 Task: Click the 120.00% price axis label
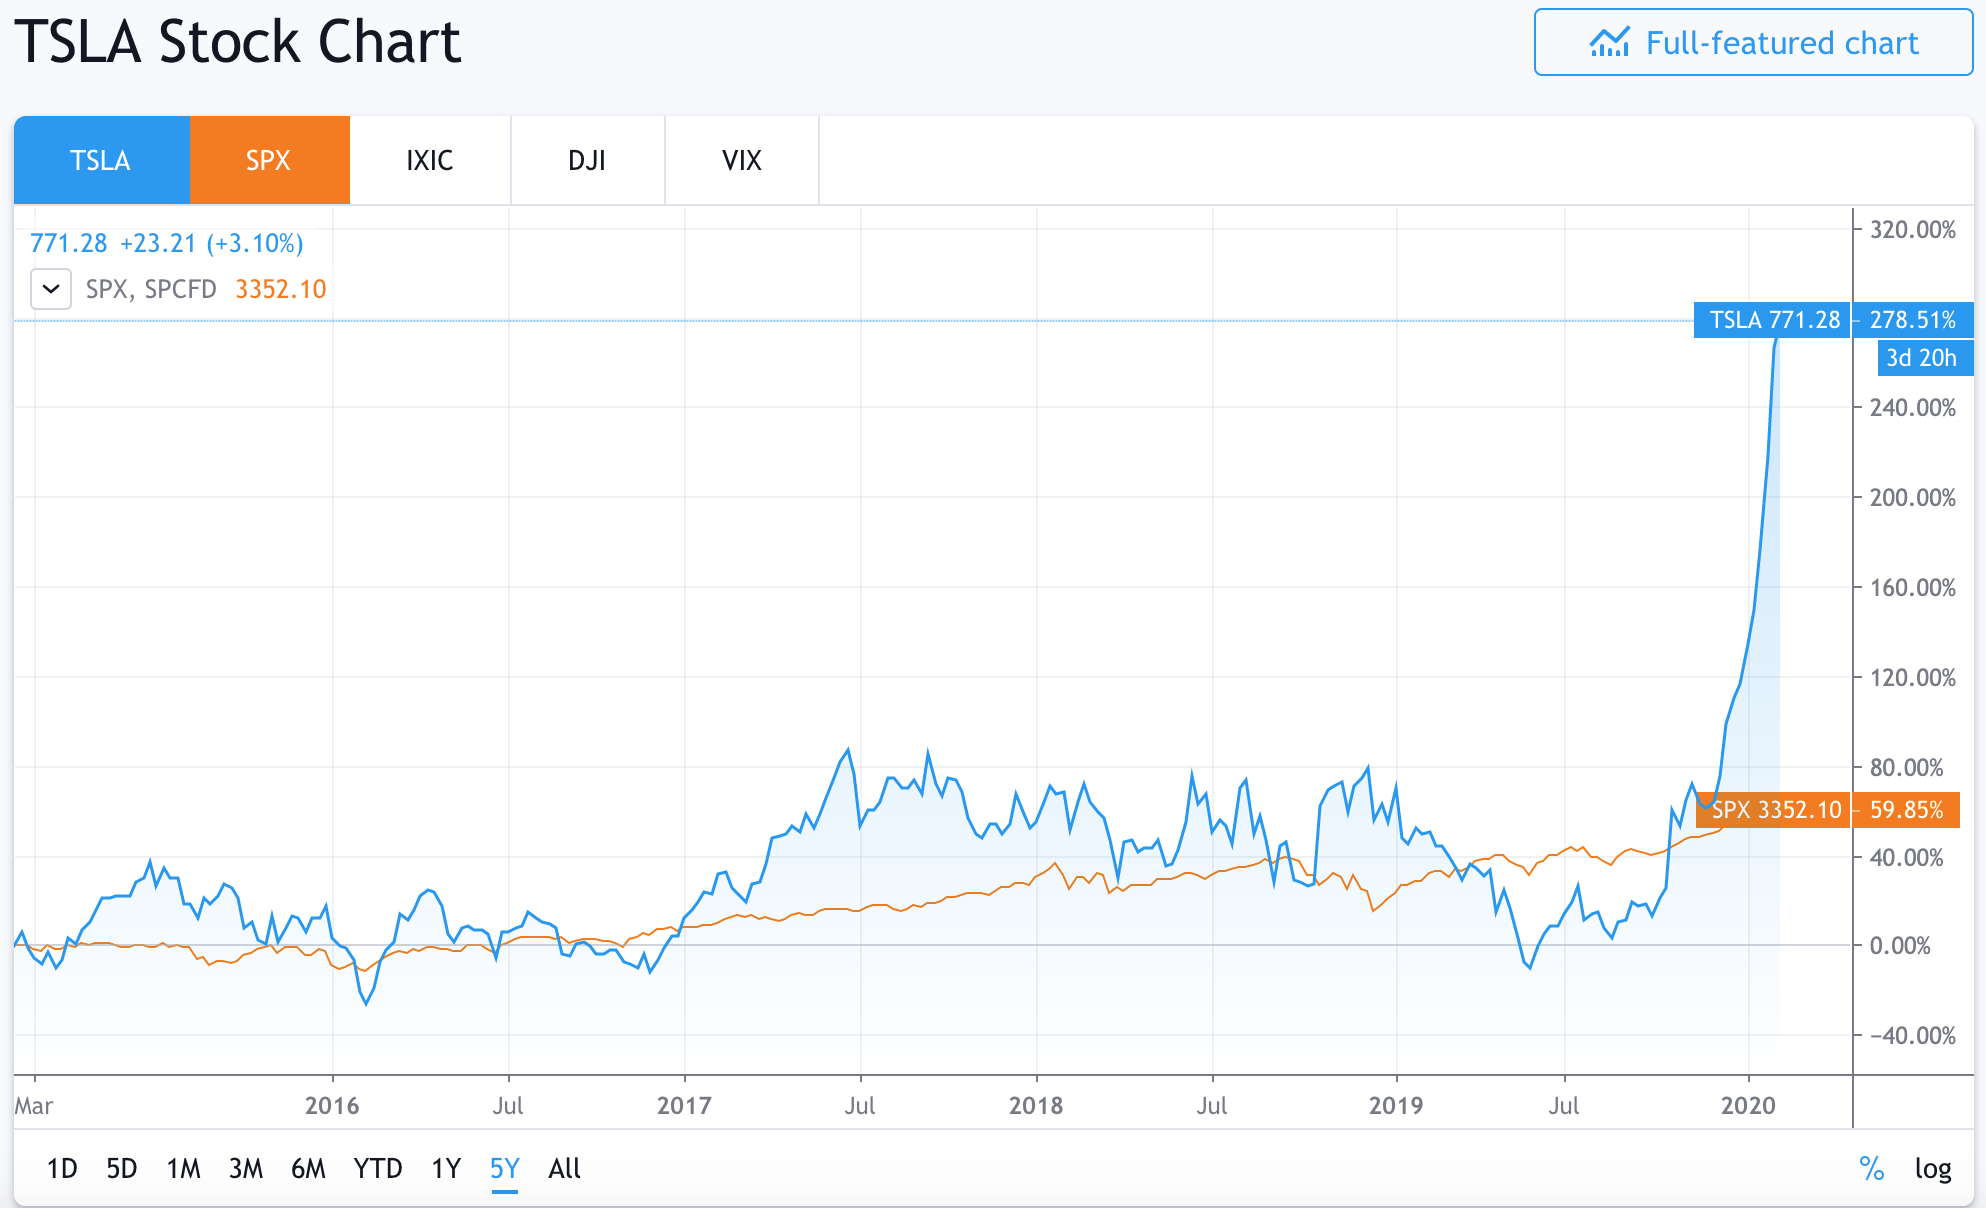point(1913,677)
